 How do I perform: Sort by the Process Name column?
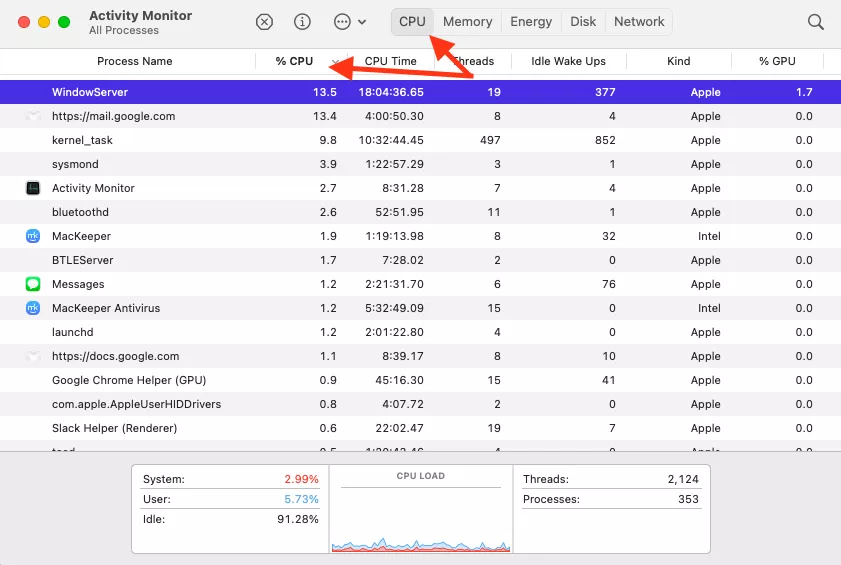click(x=135, y=61)
